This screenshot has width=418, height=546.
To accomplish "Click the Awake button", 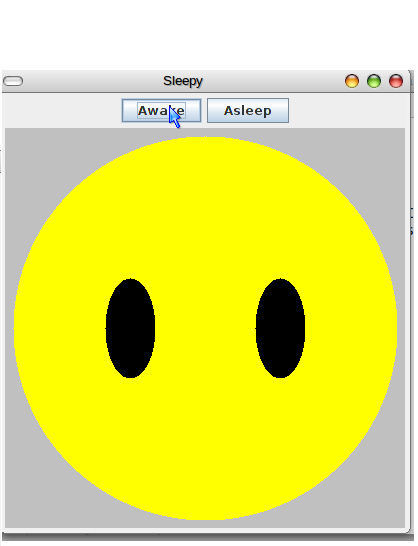I will point(161,111).
